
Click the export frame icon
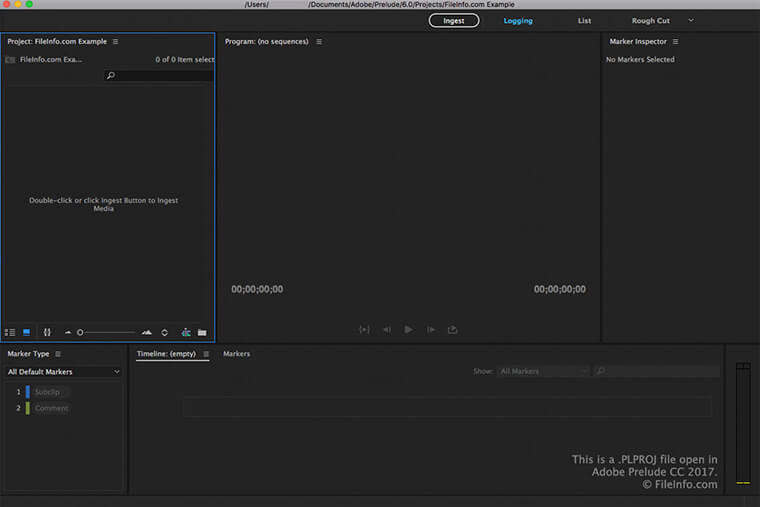pos(452,329)
